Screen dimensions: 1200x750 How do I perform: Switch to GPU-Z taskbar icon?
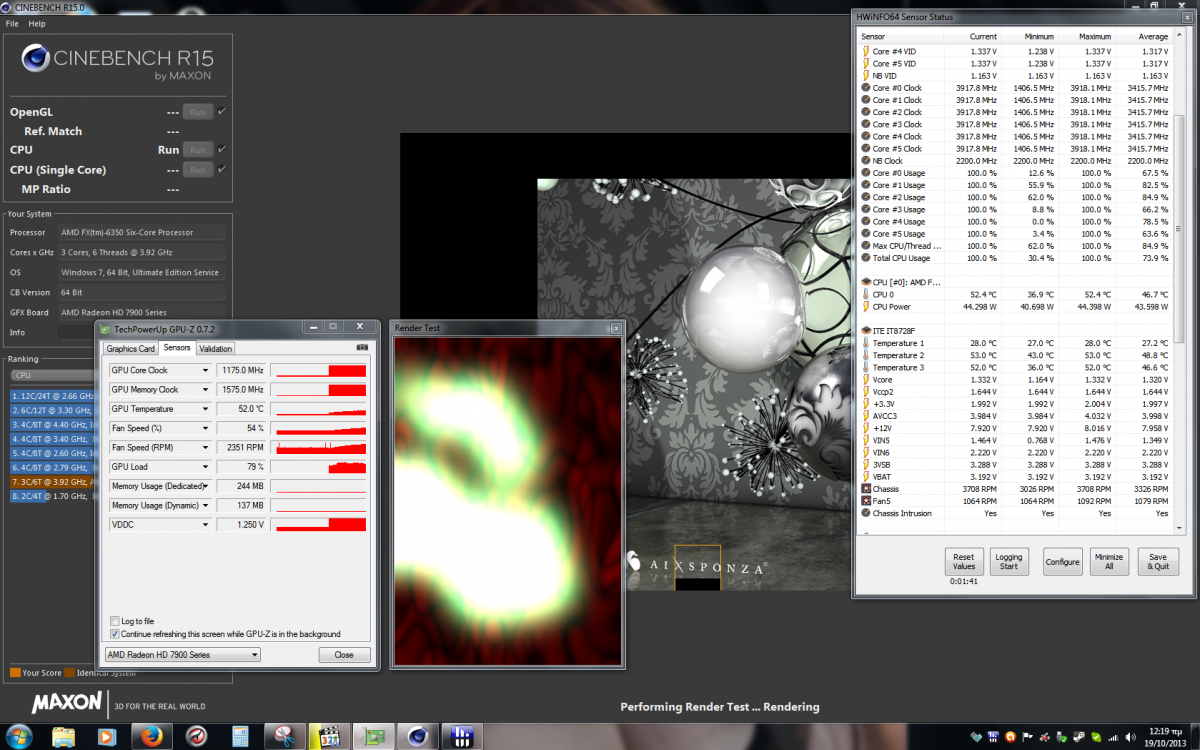[373, 736]
